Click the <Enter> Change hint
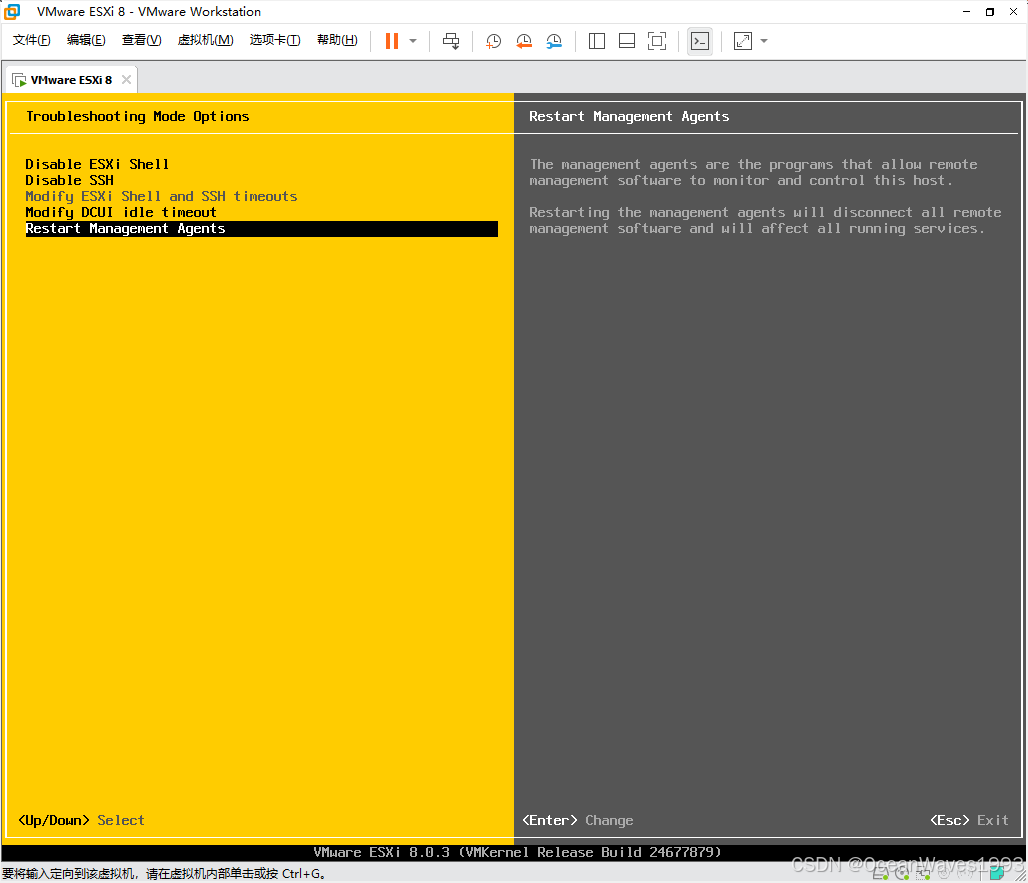This screenshot has height=883, width=1028. coord(578,820)
